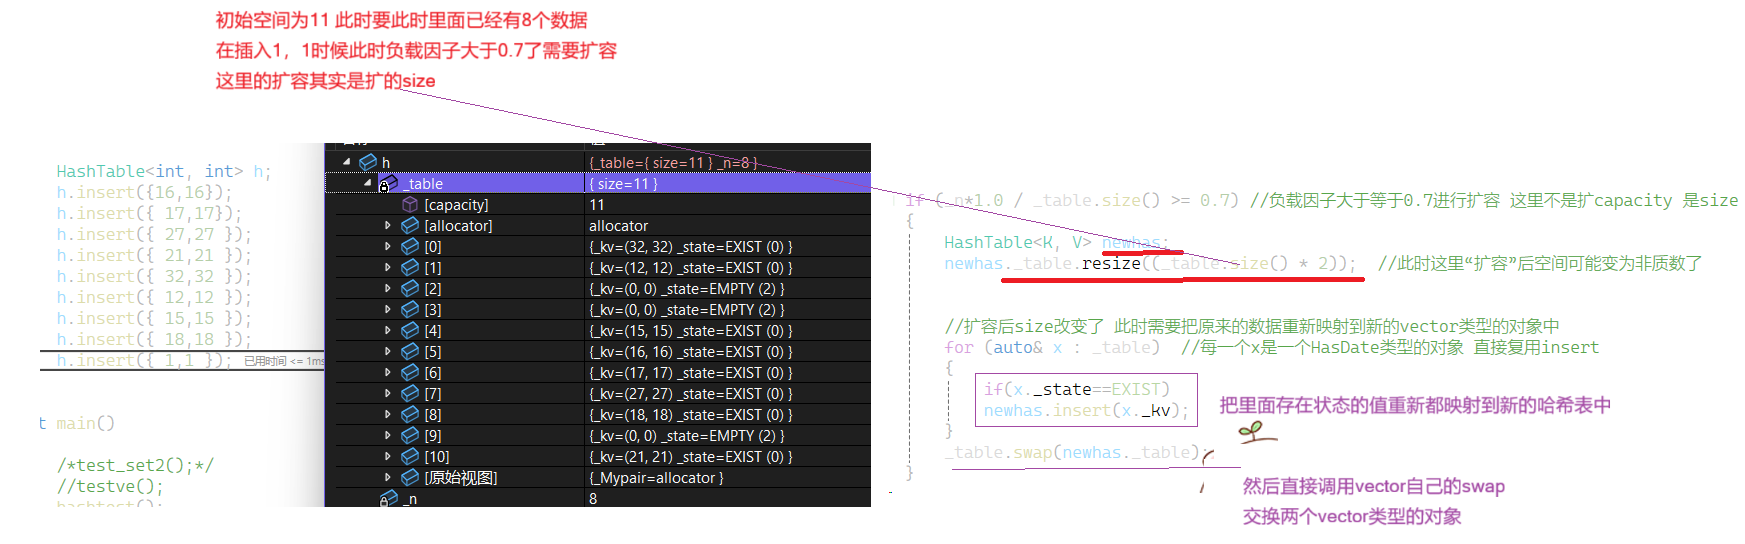Click the cube icon of element [2]
Screen dimensions: 1745x544
click(410, 288)
